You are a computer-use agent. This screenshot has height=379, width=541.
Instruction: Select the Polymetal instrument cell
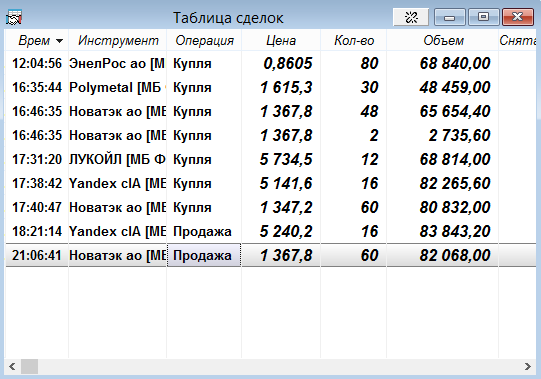(117, 87)
